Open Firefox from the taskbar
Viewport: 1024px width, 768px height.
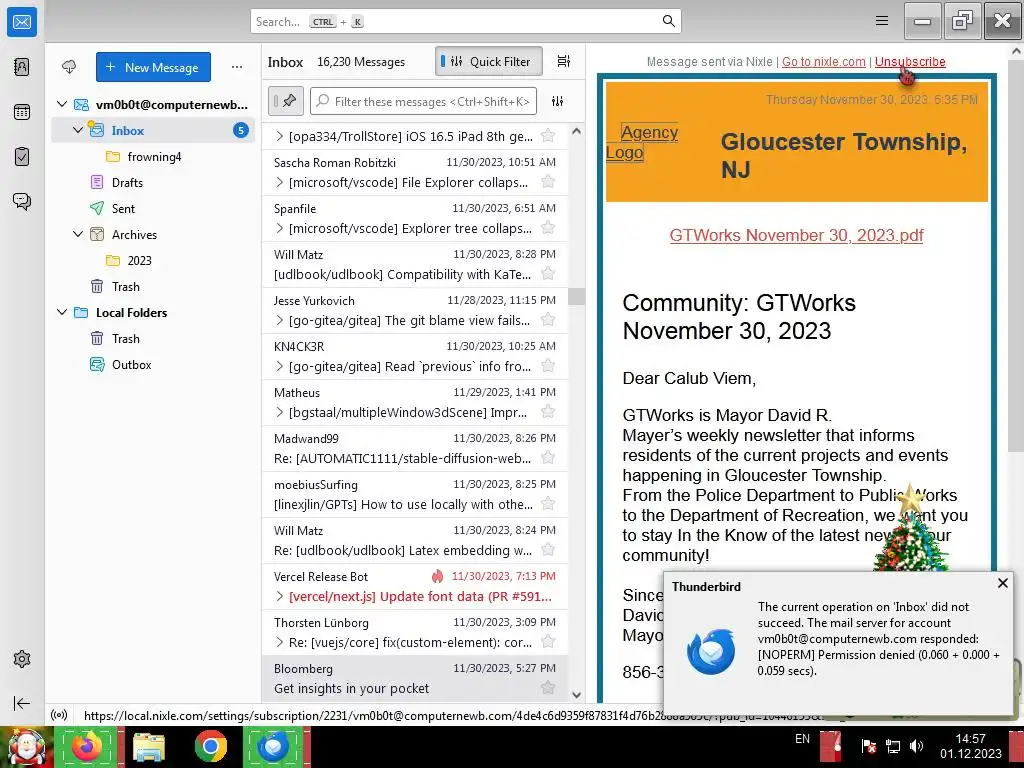(86, 746)
